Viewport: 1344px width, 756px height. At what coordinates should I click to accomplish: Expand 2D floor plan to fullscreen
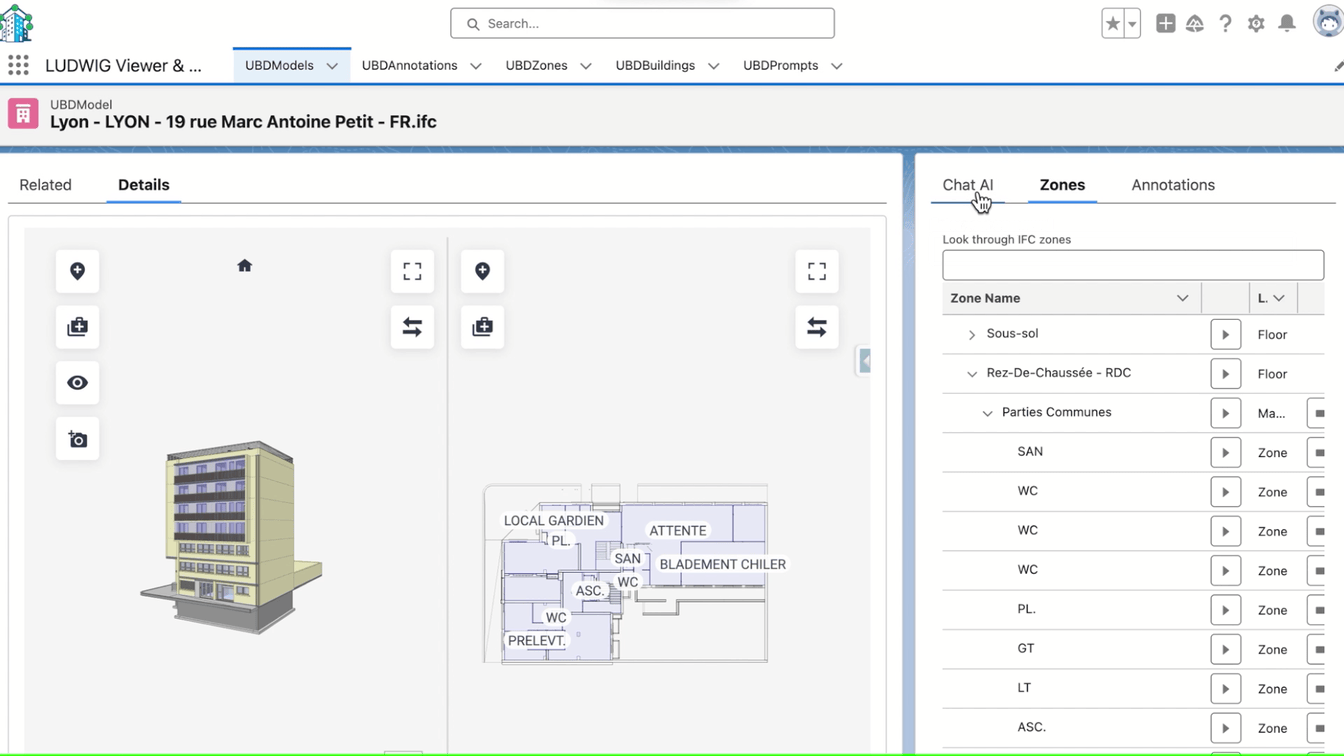click(817, 271)
